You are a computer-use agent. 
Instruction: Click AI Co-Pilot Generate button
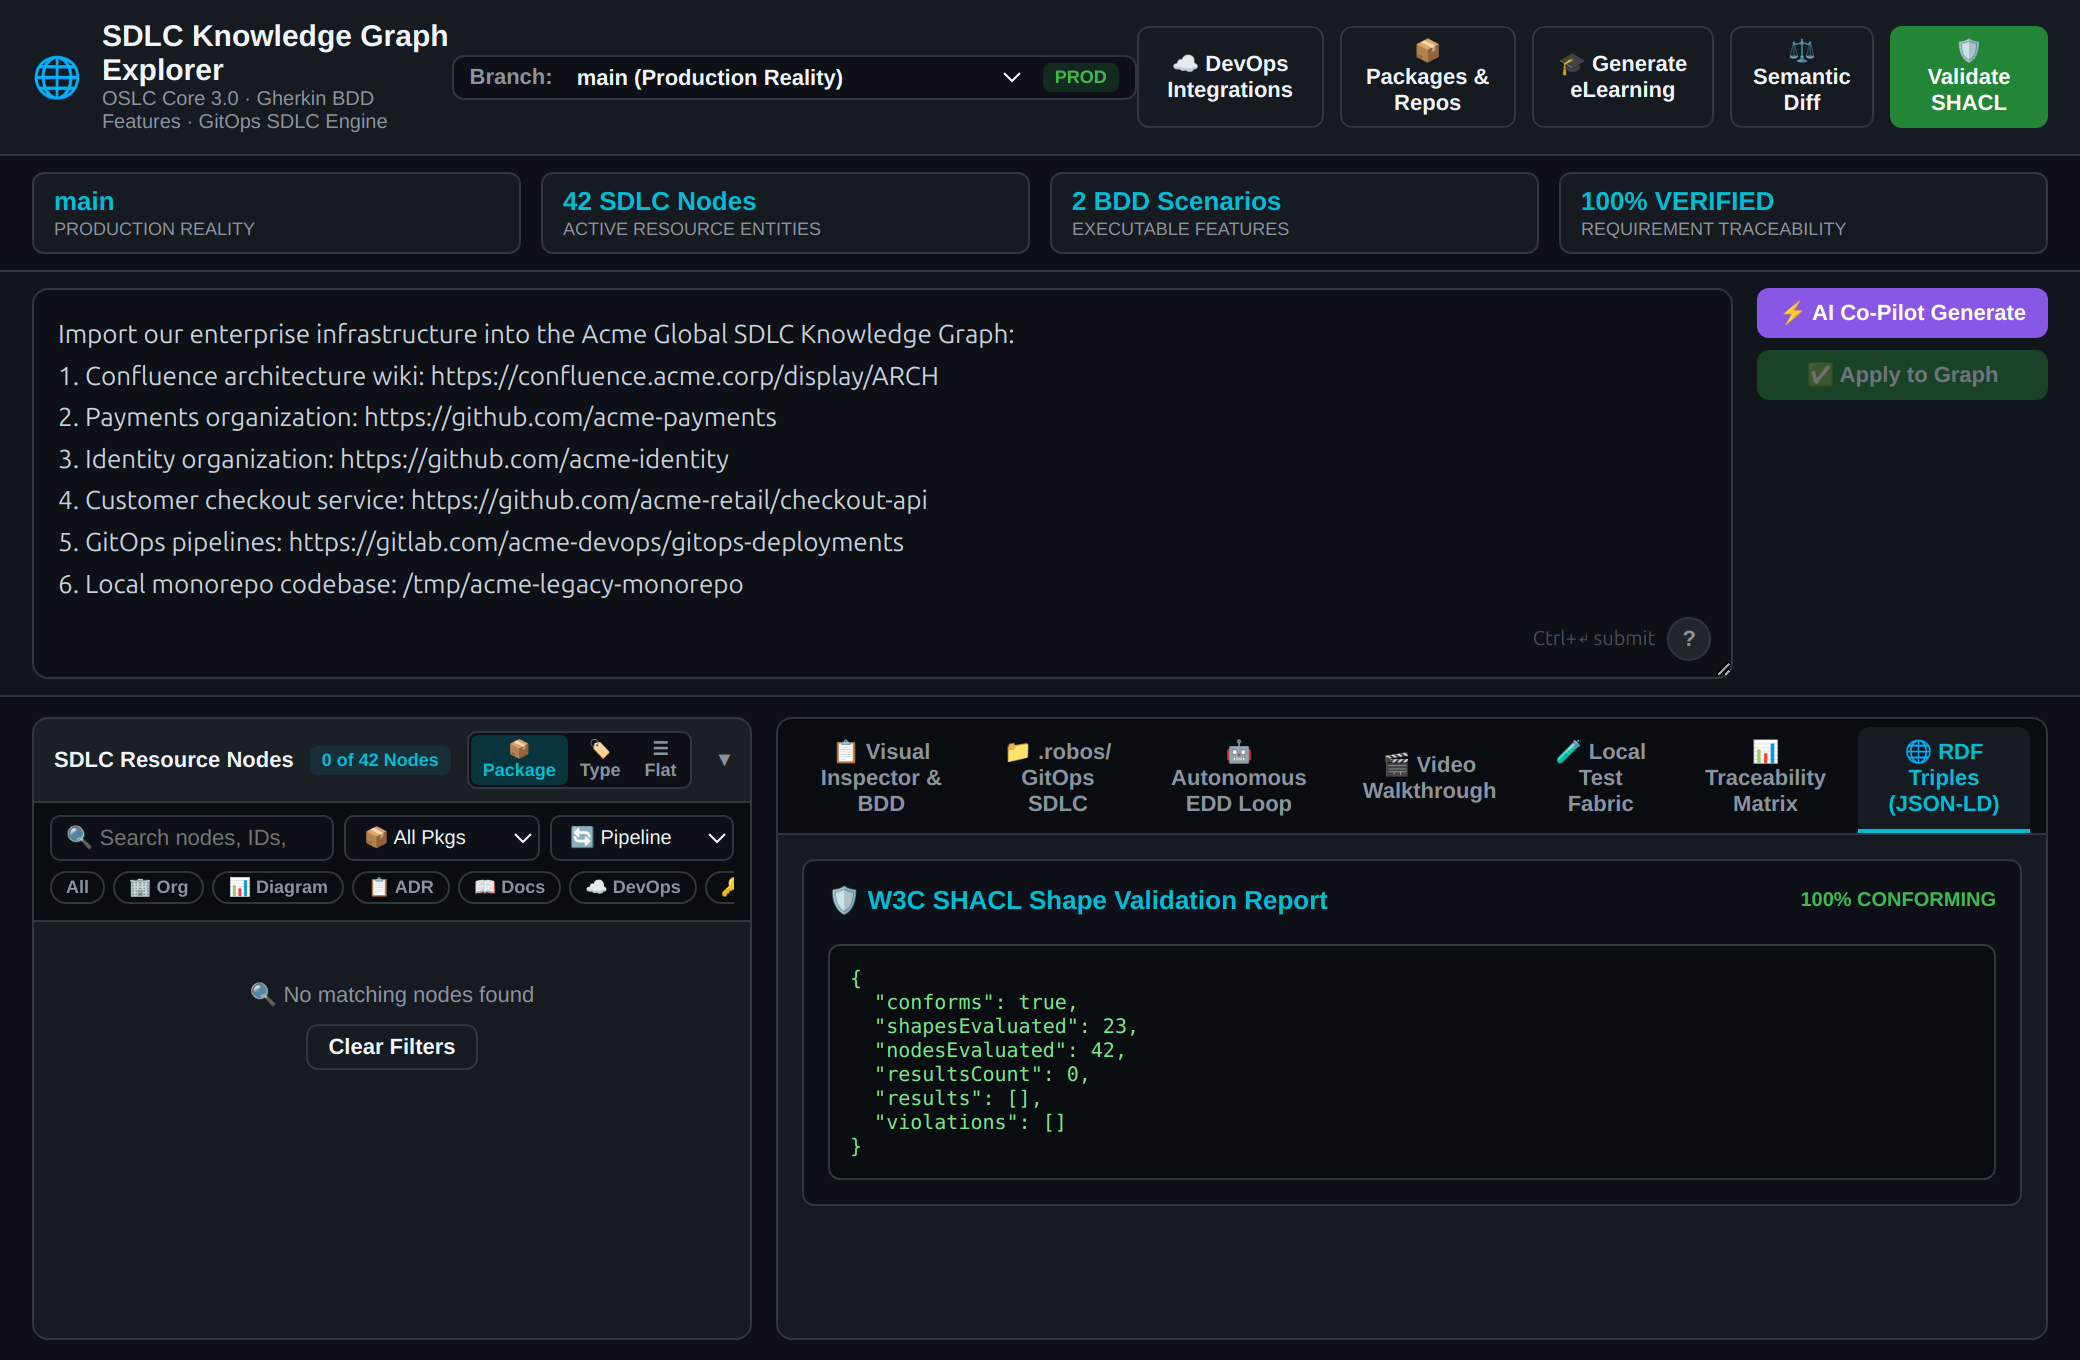click(1902, 313)
